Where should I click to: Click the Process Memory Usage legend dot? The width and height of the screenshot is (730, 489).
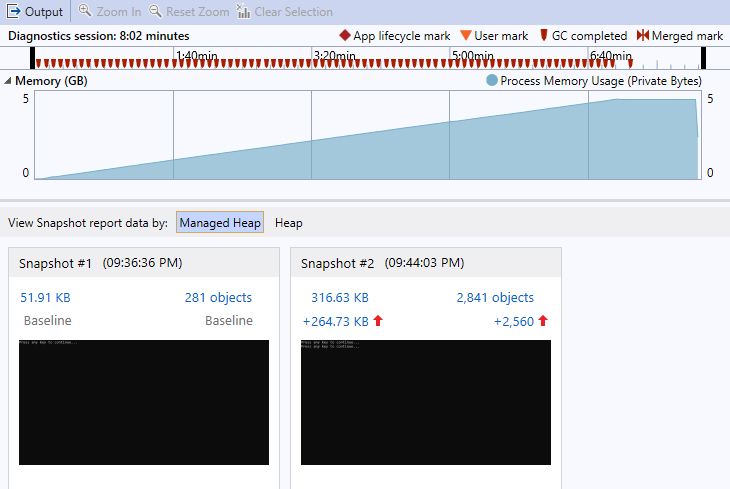492,80
